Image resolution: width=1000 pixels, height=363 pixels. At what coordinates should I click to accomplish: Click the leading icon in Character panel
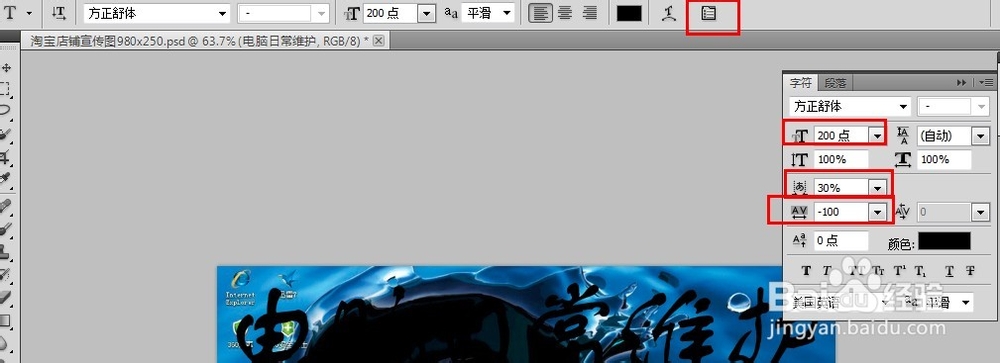pyautogui.click(x=903, y=135)
